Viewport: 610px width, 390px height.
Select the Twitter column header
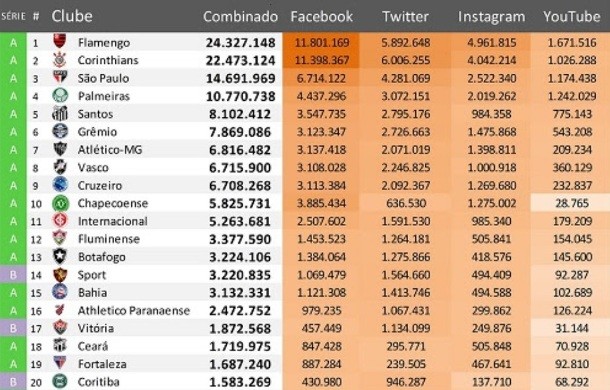pos(405,16)
